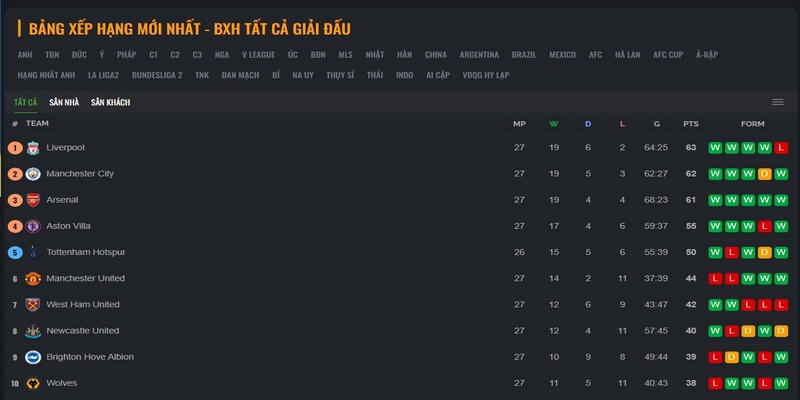Select the TẤT CẢ standings tab

(26, 103)
